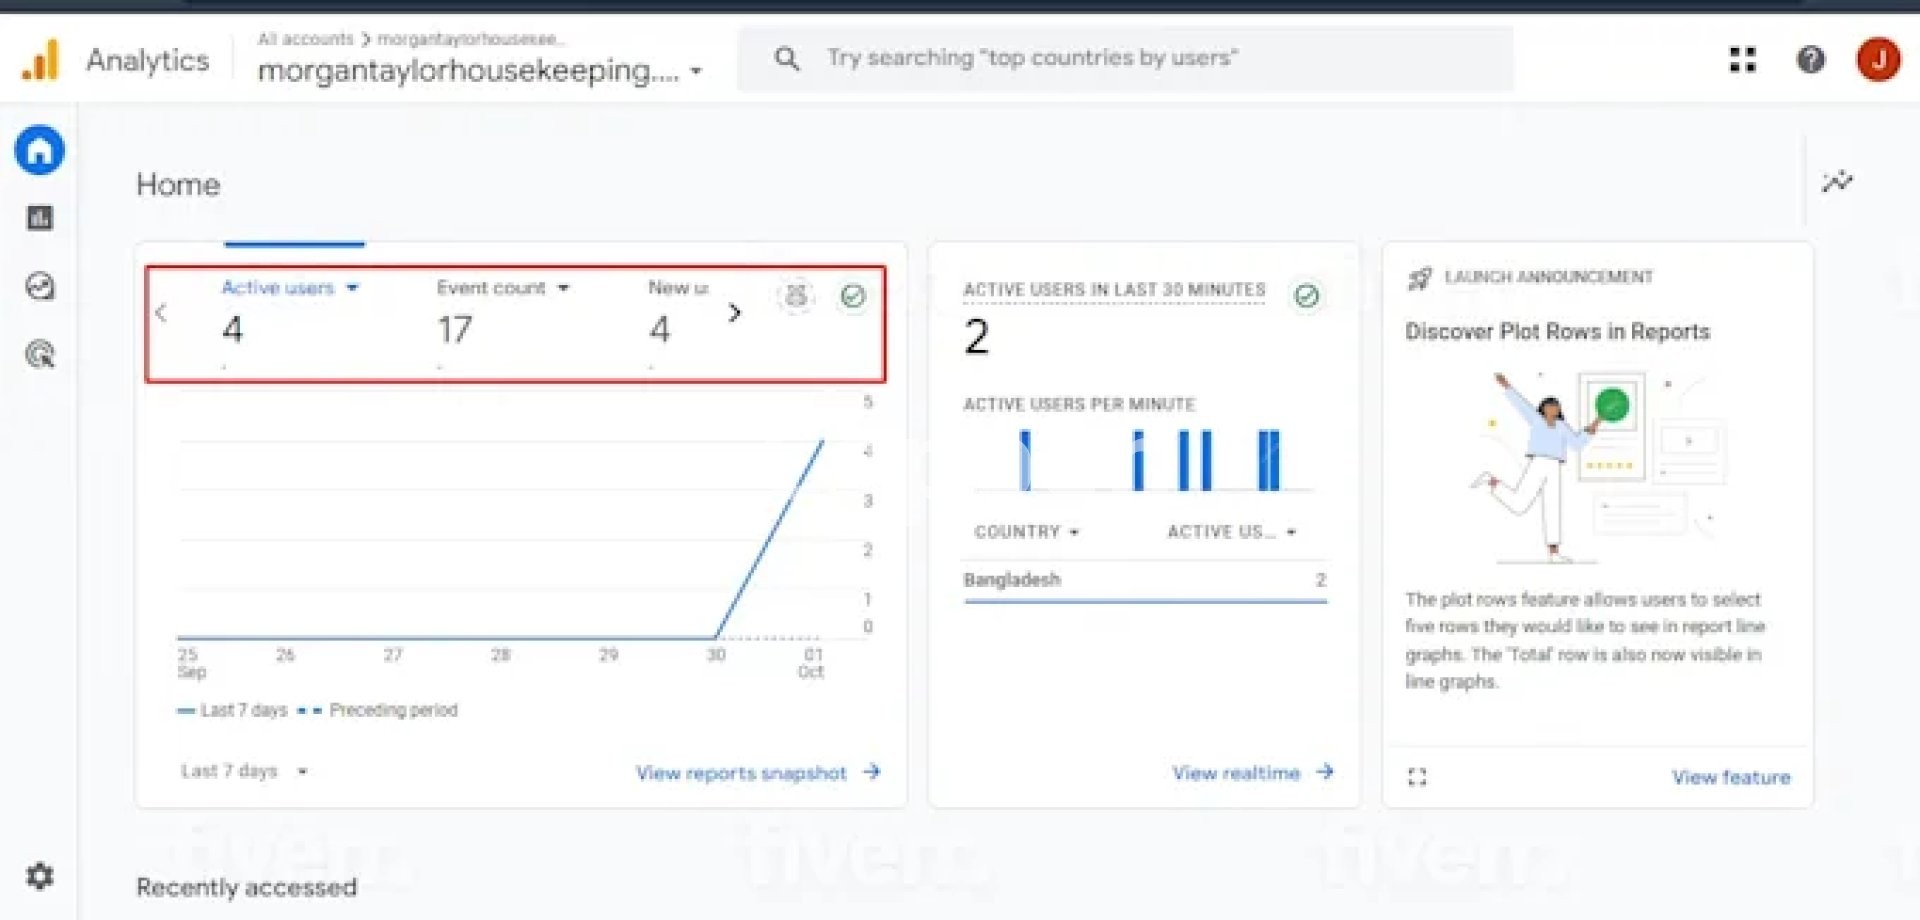Open the Home icon in the sidebar
Screen dimensions: 1920x920
pyautogui.click(x=39, y=151)
